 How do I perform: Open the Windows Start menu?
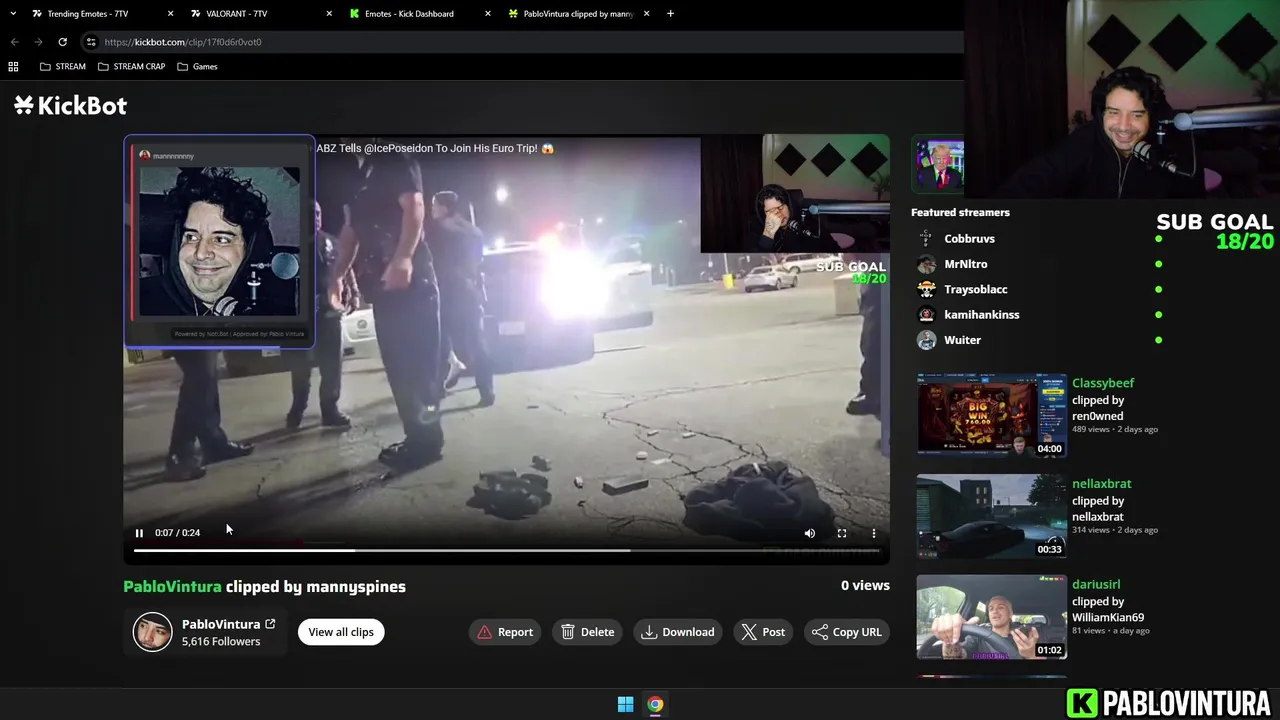625,704
